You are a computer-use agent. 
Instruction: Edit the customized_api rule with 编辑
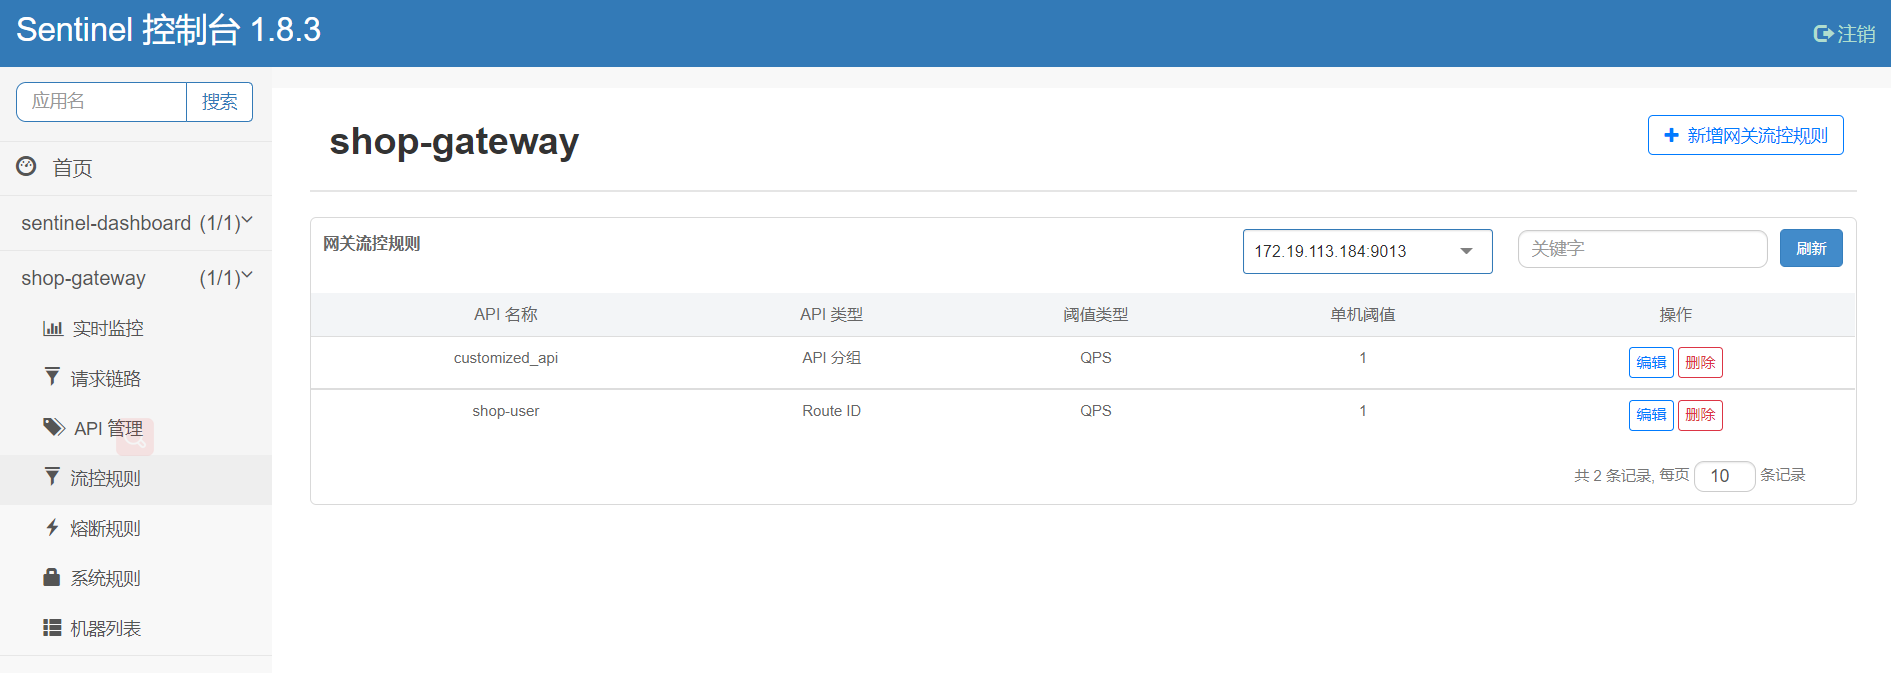pos(1651,362)
